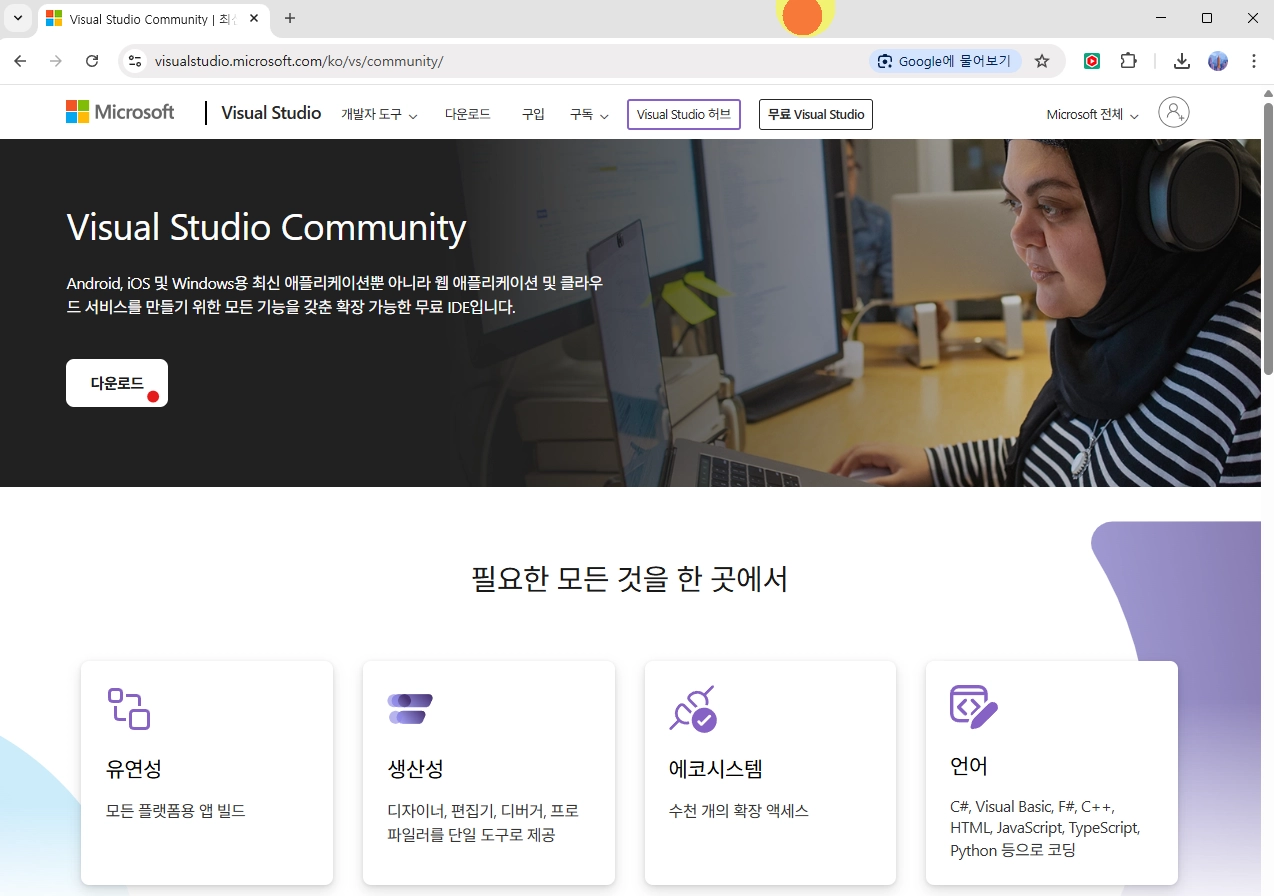This screenshot has height=896, width=1274.
Task: Open the 구입 nav item
Action: coord(533,114)
